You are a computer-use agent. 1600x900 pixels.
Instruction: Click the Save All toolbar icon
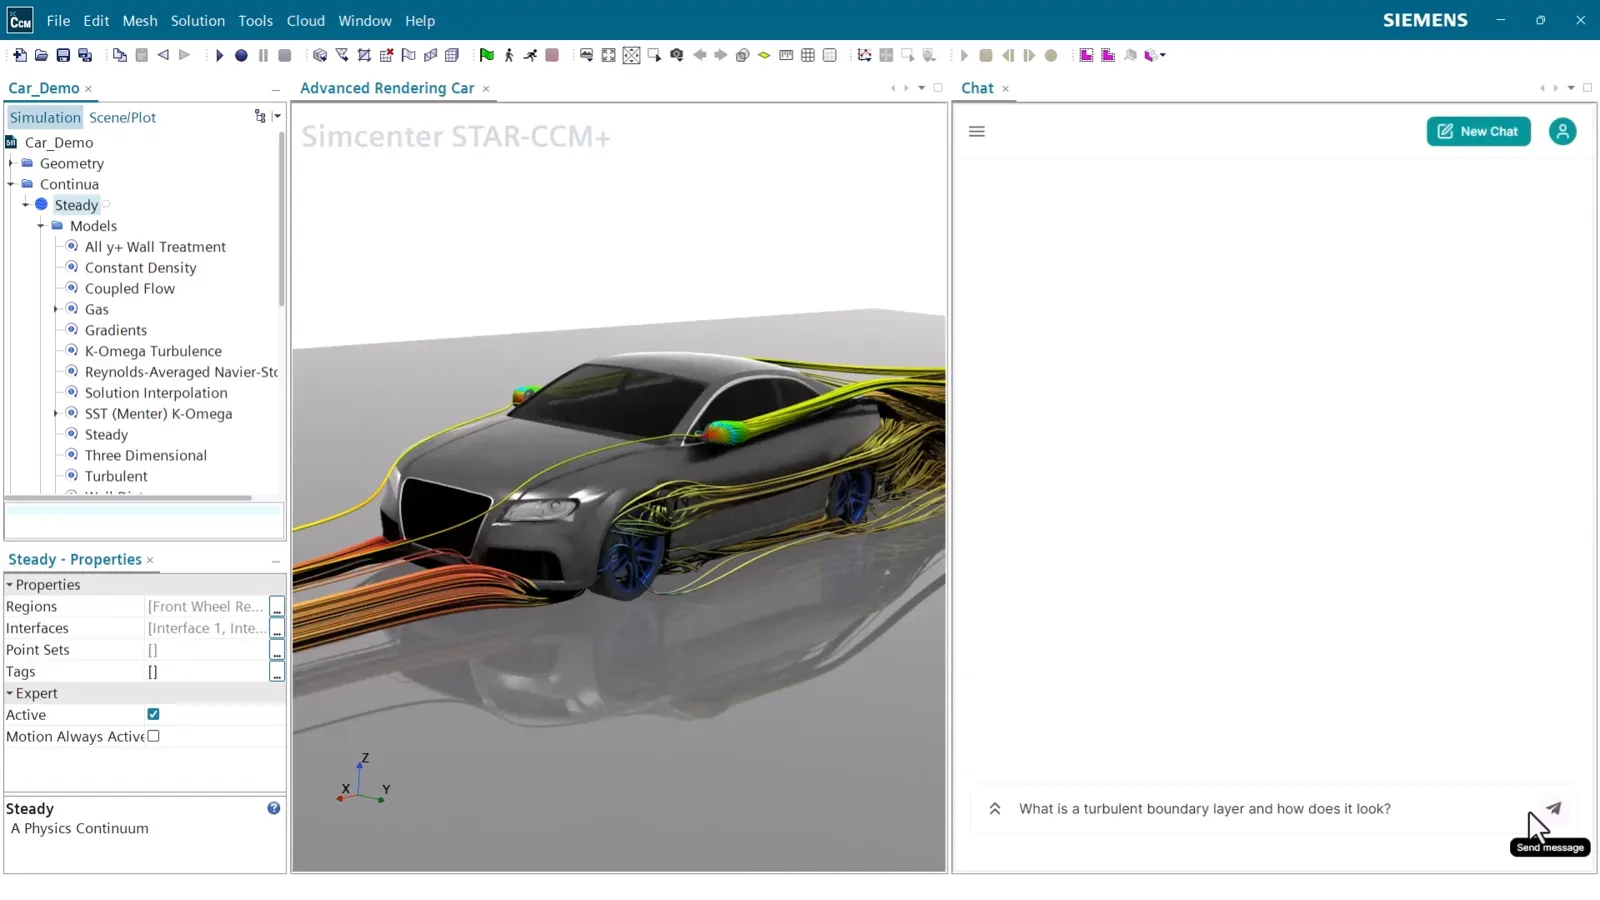coord(85,55)
